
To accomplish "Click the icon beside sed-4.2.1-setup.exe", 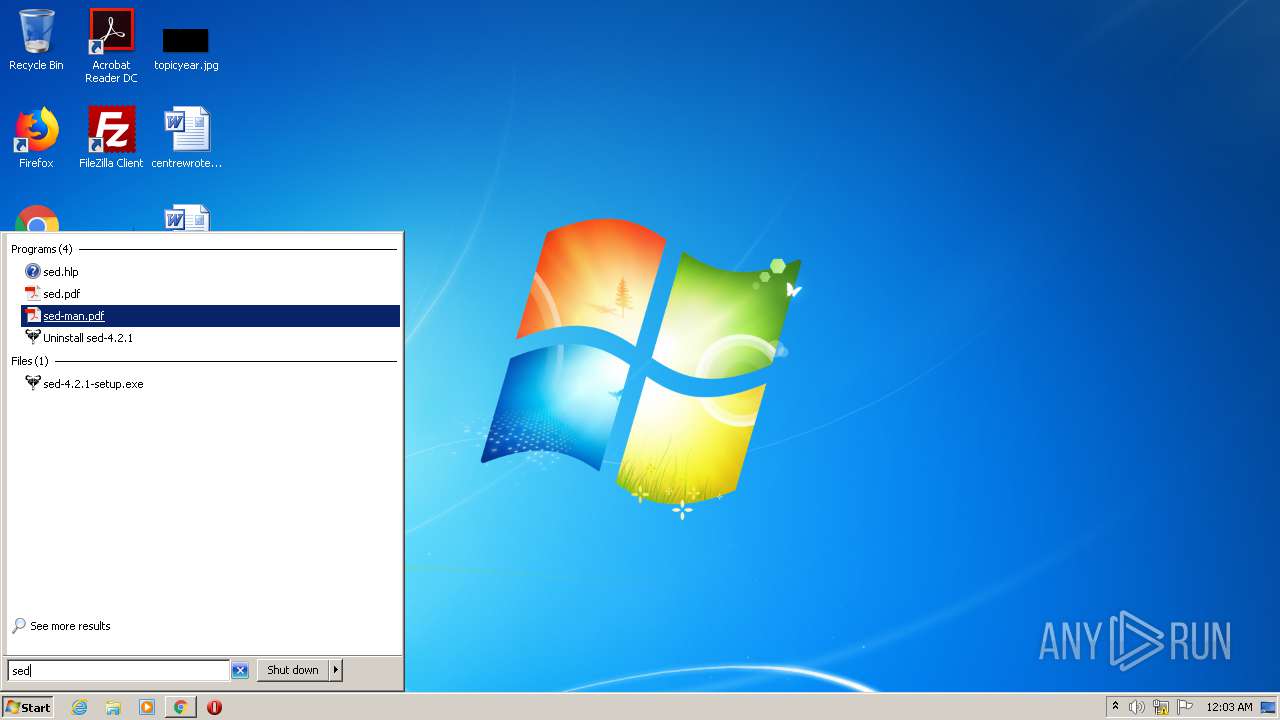I will pos(33,384).
